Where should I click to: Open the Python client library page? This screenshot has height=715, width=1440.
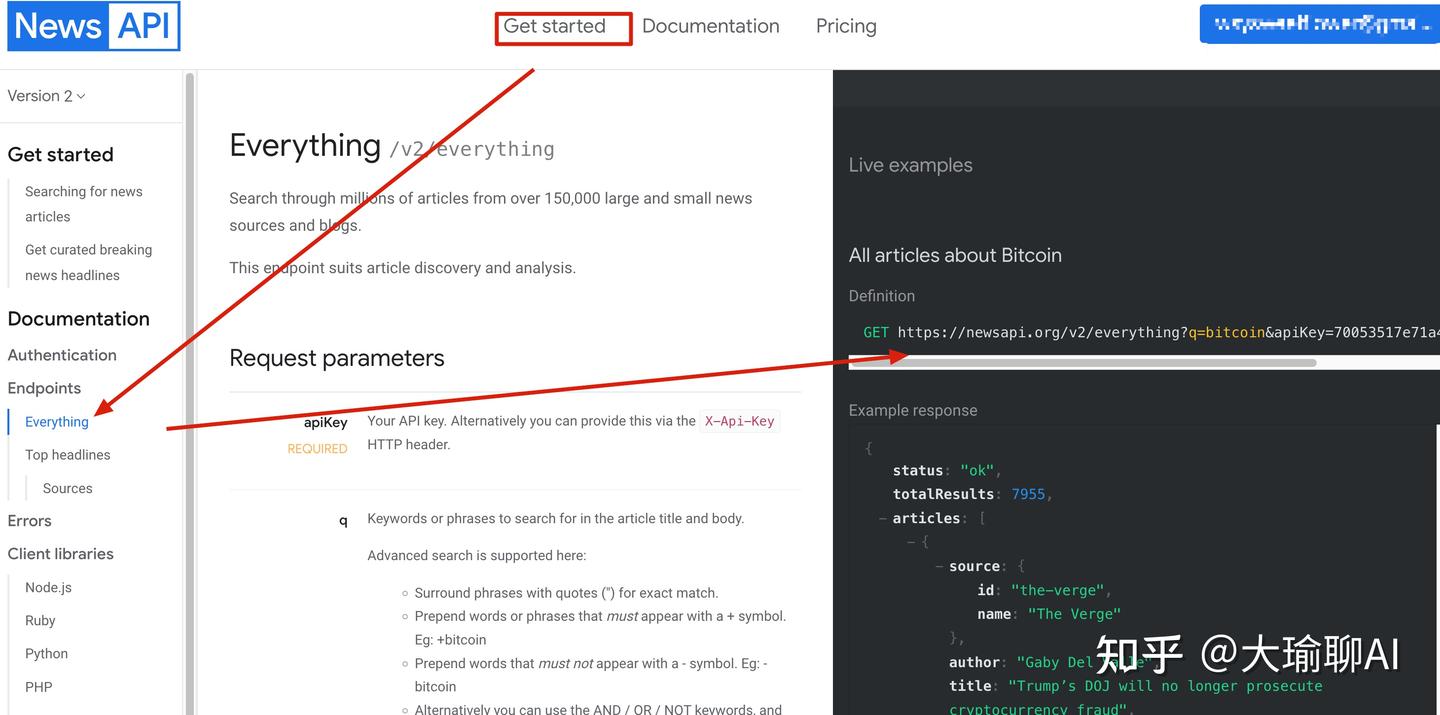pos(47,654)
